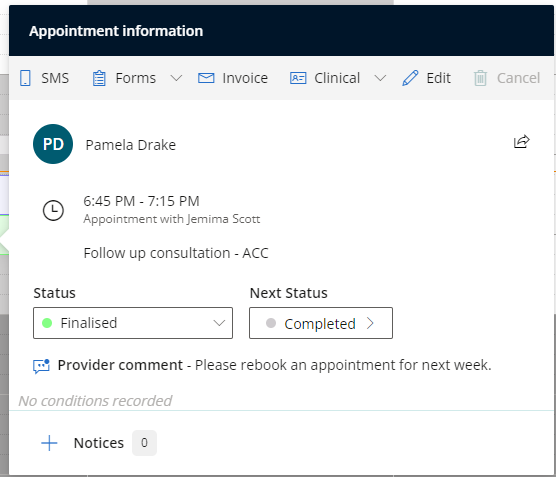The width and height of the screenshot is (556, 477).
Task: Open the Pamela Drake patient name
Action: click(130, 145)
